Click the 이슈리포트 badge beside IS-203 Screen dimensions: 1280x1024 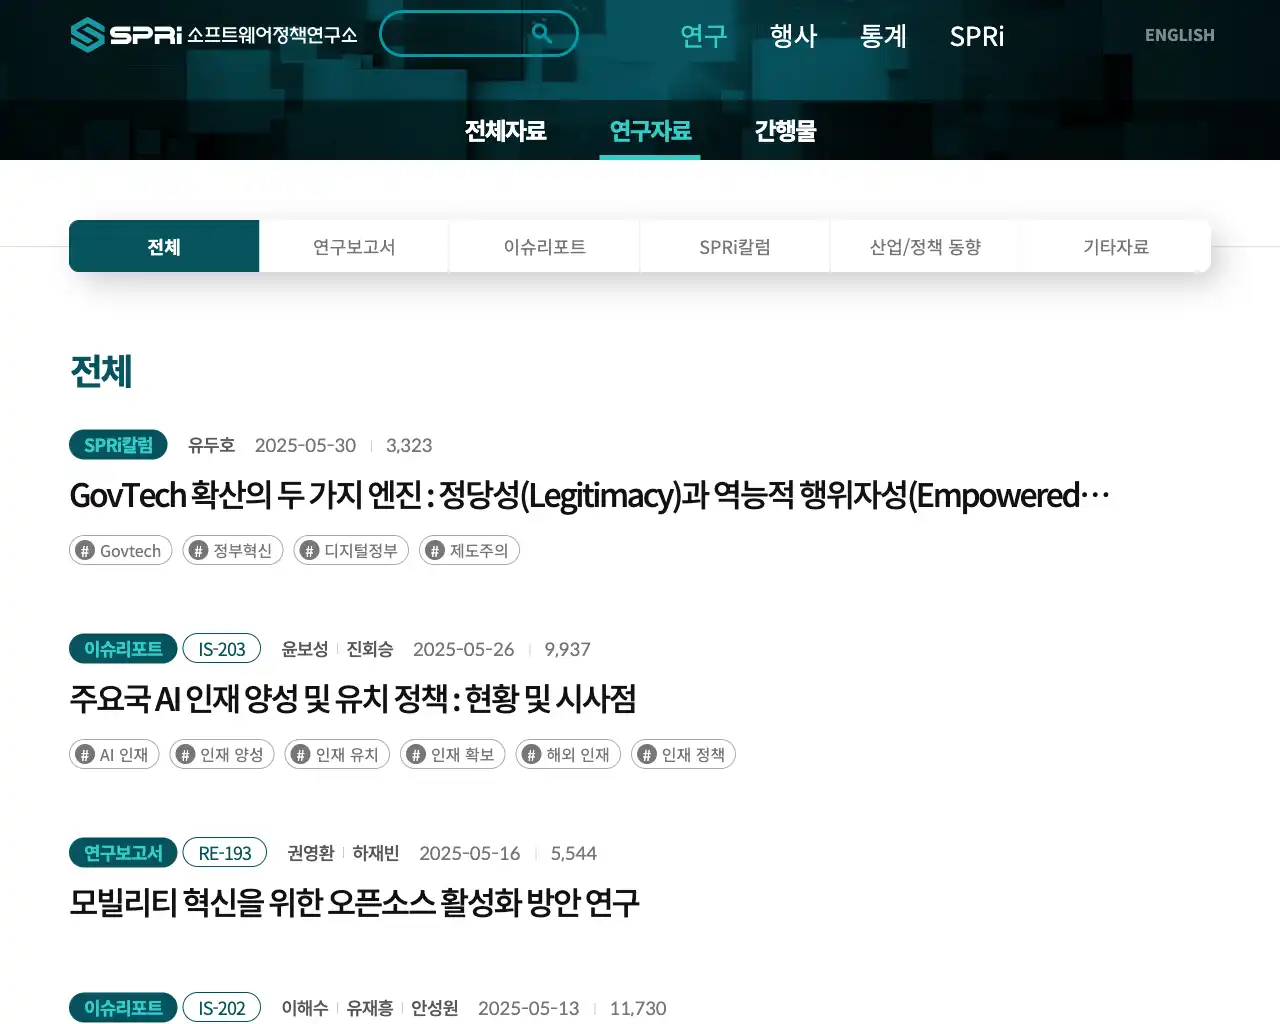coord(123,649)
